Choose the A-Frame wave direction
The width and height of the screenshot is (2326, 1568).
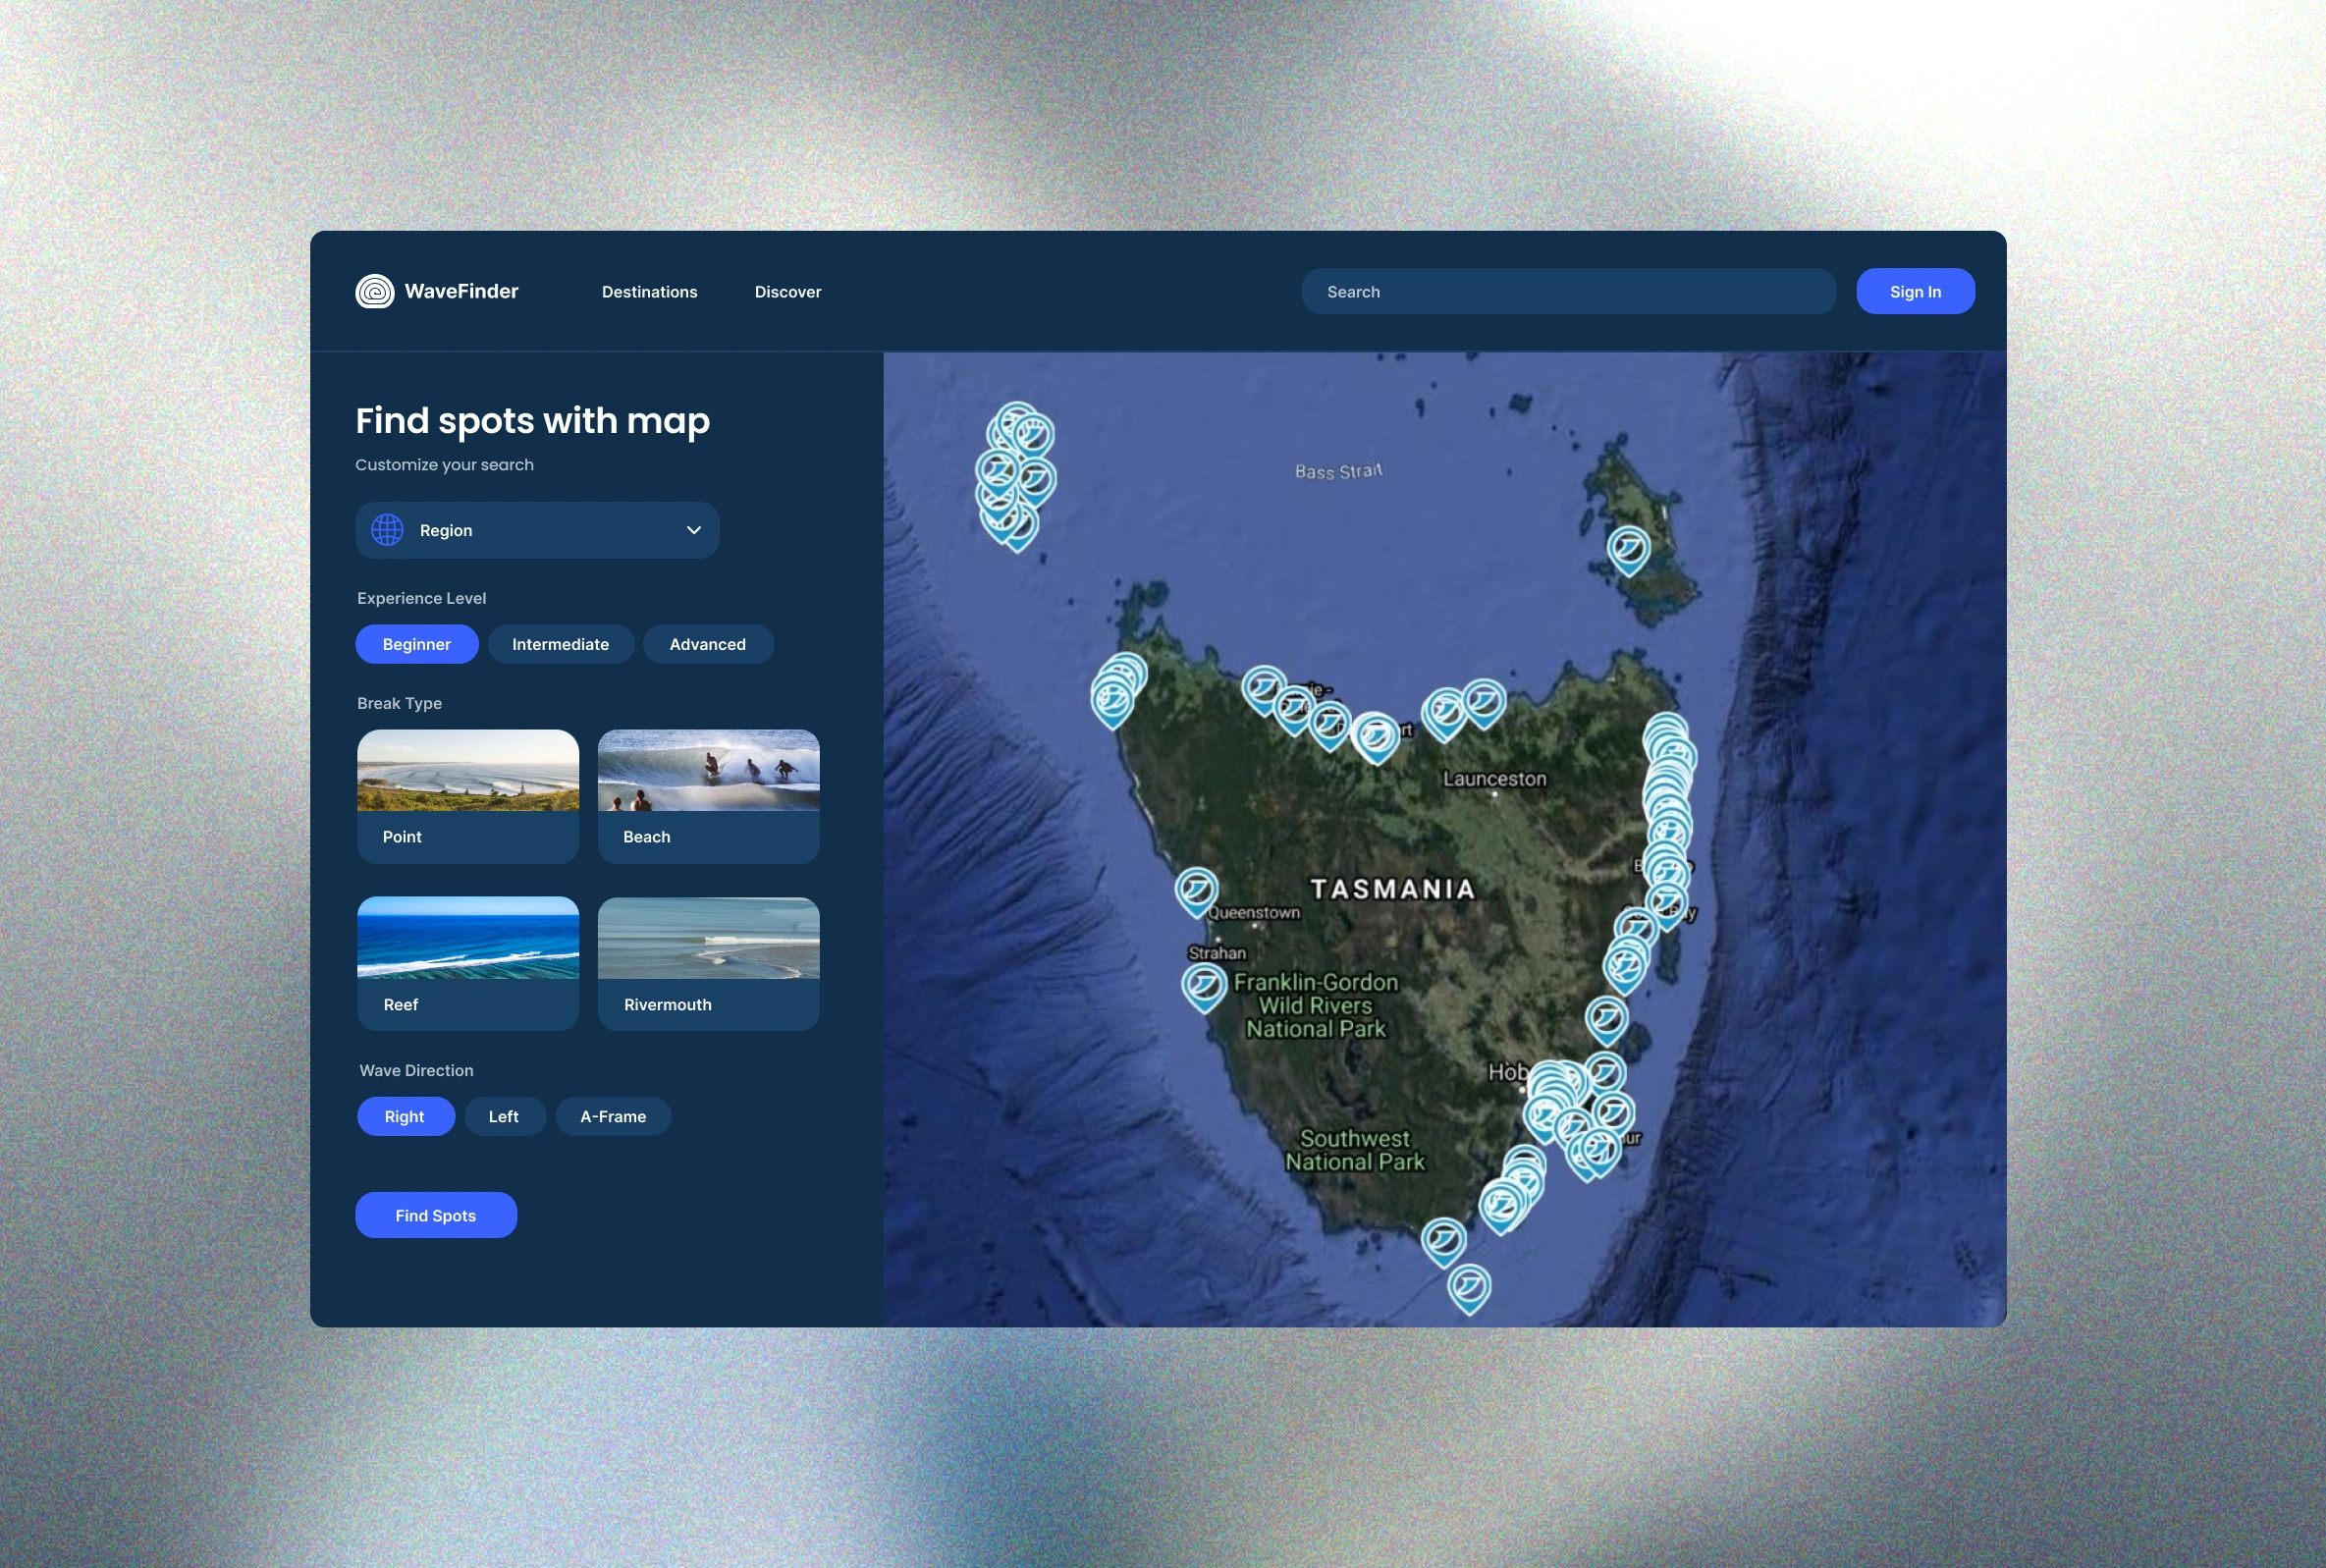612,1116
